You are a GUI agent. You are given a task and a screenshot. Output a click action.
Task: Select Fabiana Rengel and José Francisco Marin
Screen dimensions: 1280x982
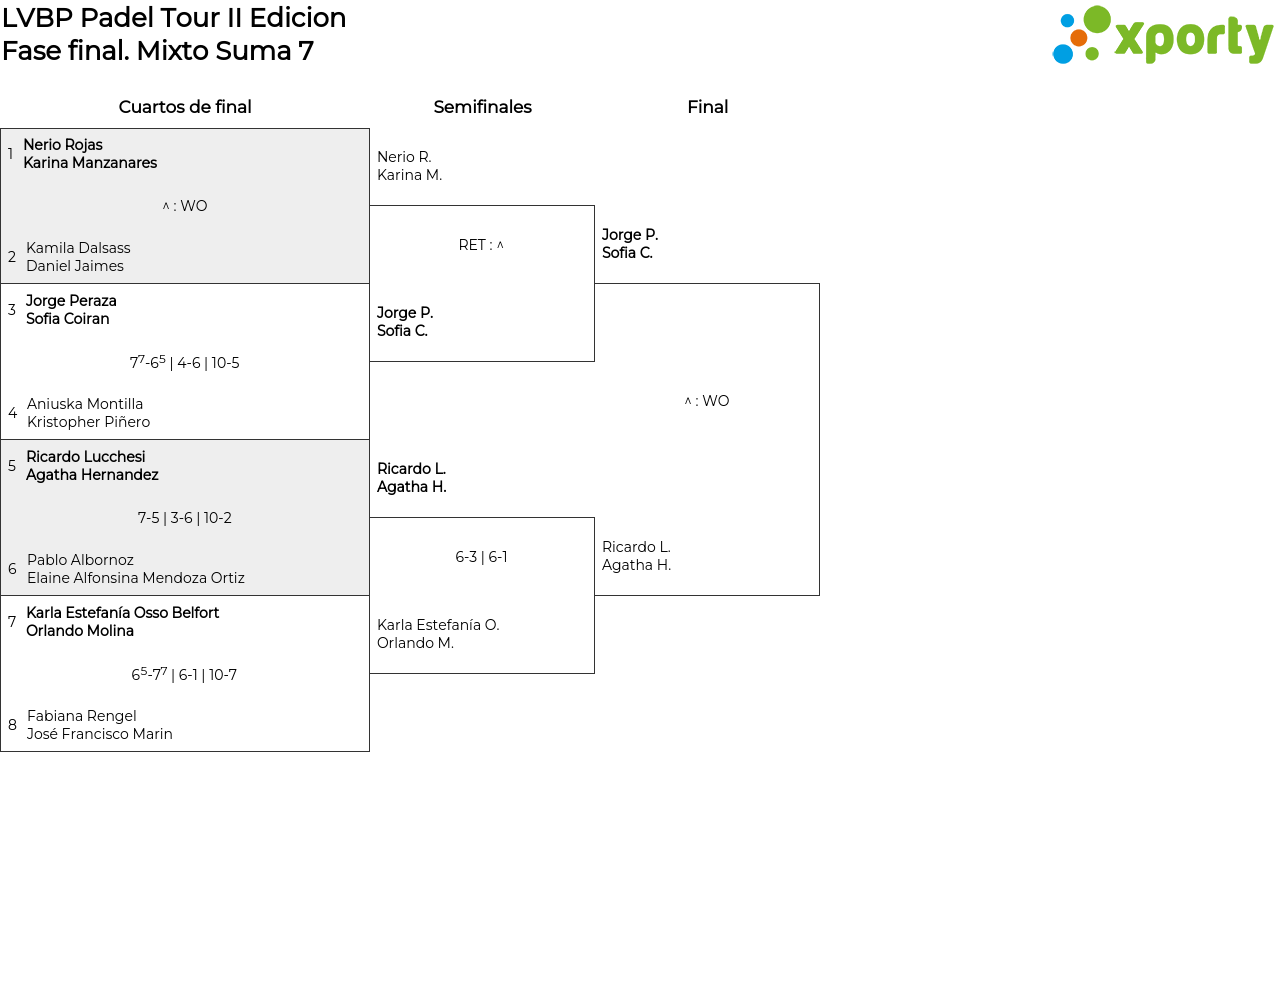tap(99, 725)
